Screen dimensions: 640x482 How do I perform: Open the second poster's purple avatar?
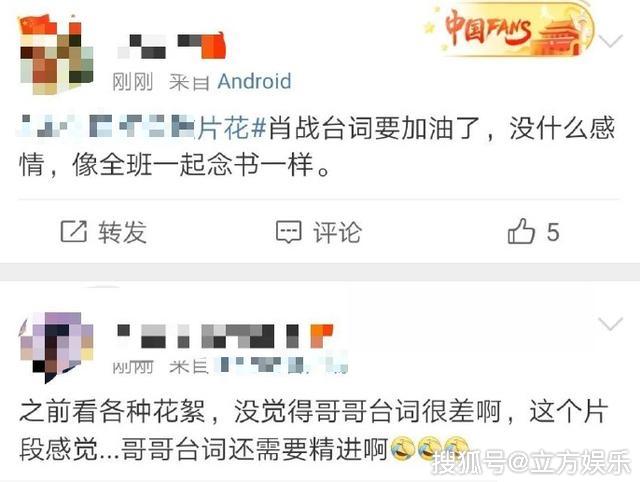click(x=56, y=347)
